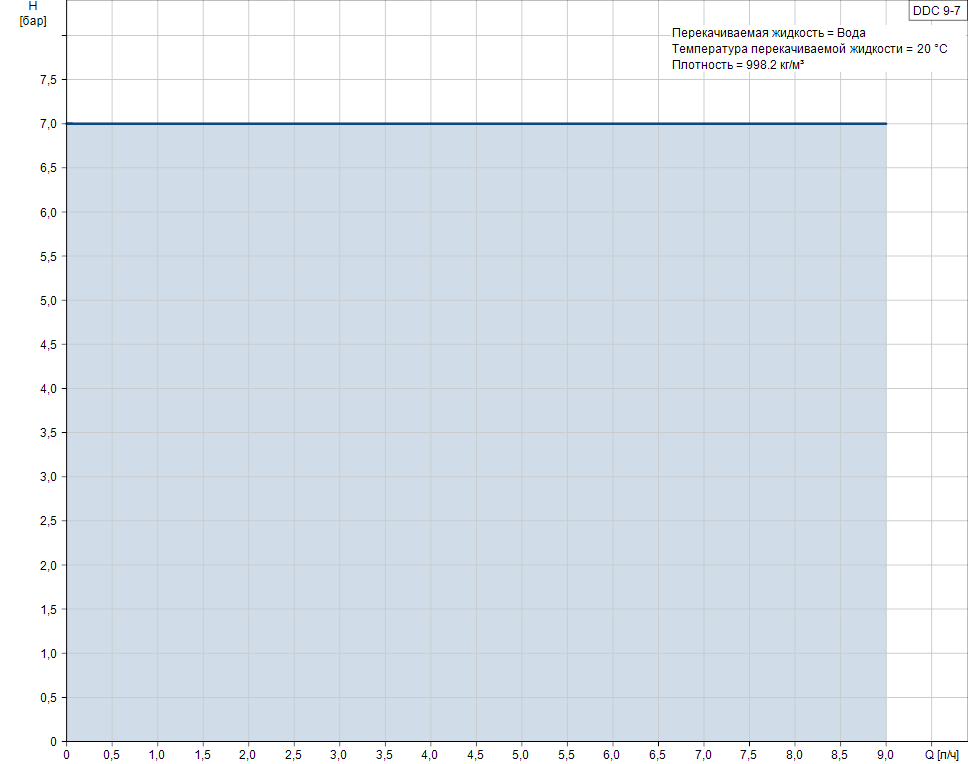Click the empty white area right of the curve
The width and height of the screenshot is (968, 764).
pos(925,400)
